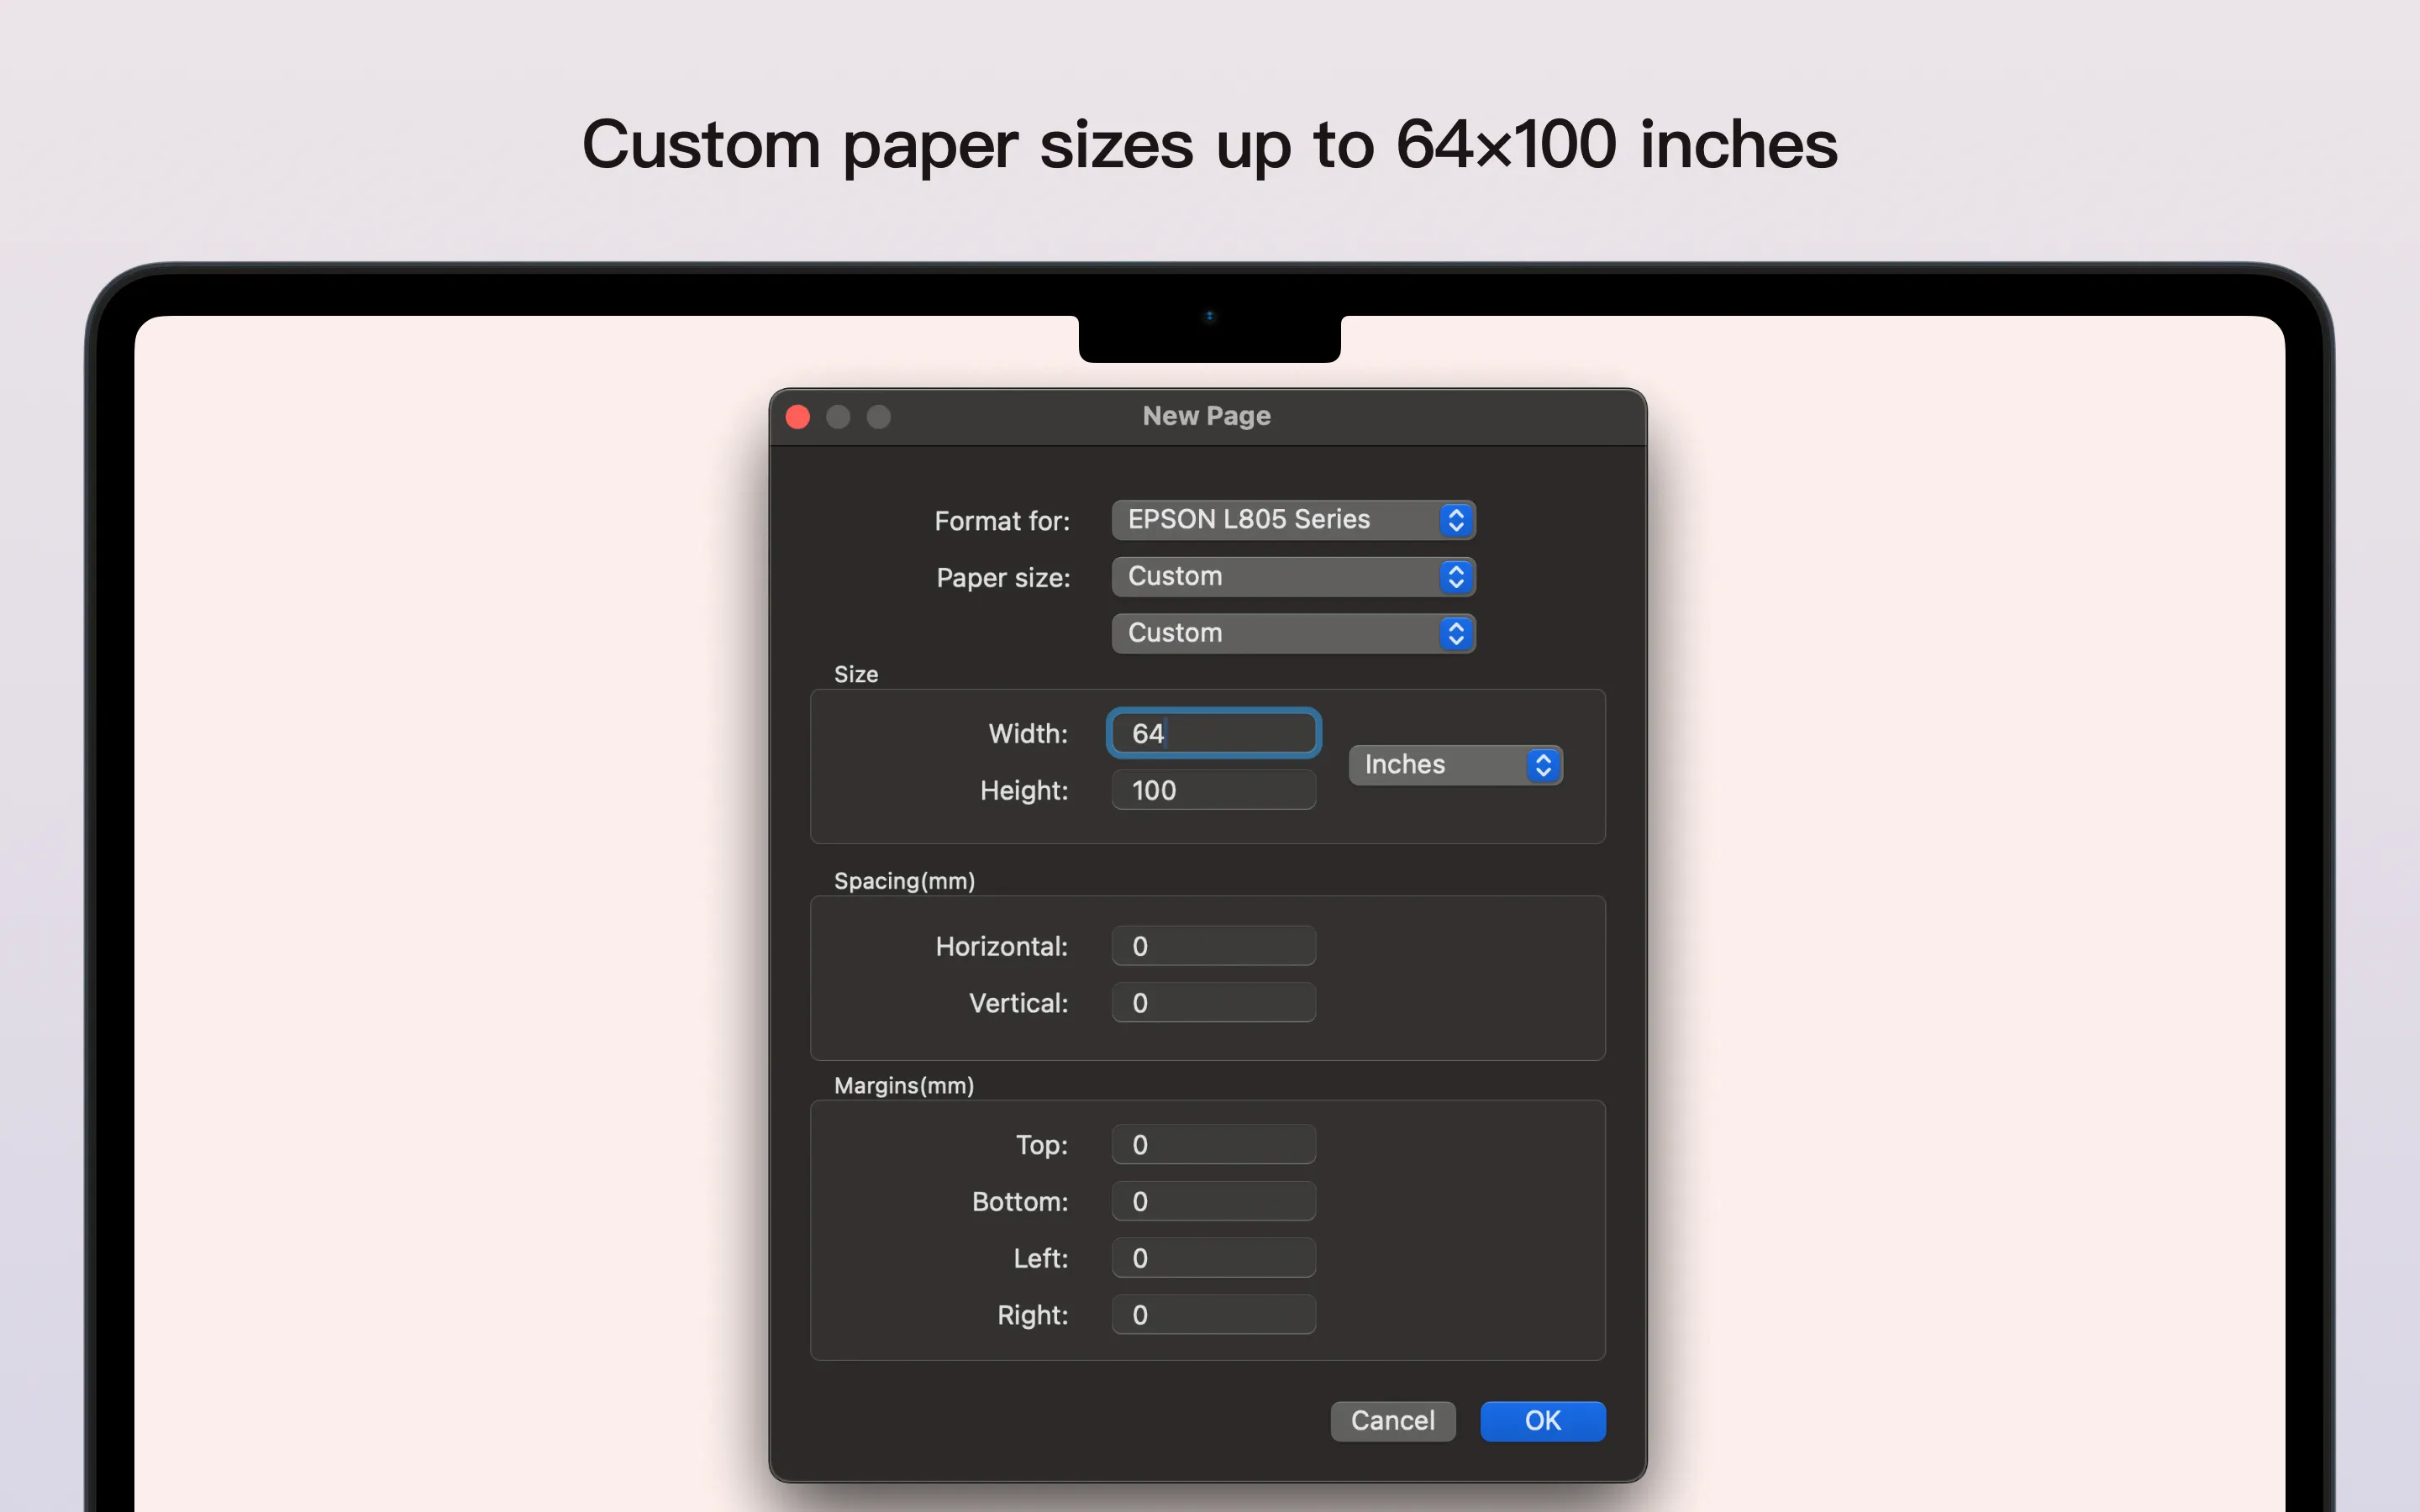This screenshot has width=2420, height=1512.
Task: Click the New Page title text
Action: [x=1207, y=416]
